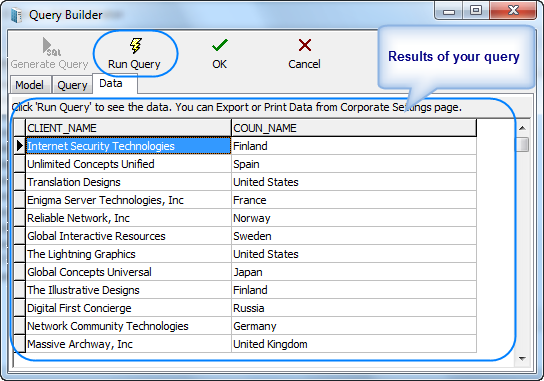This screenshot has width=544, height=381.
Task: Select the Unlimited Concepts Unified cell
Action: pos(128,164)
